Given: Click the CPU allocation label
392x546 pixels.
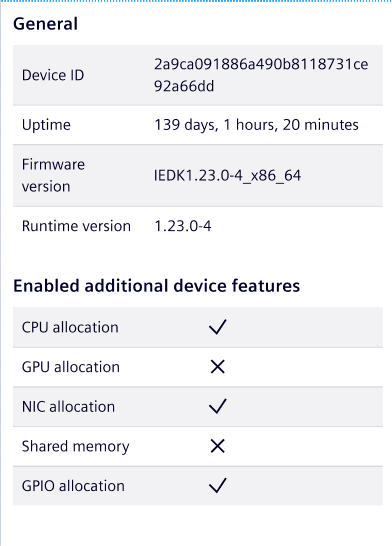Looking at the screenshot, I should pos(70,327).
